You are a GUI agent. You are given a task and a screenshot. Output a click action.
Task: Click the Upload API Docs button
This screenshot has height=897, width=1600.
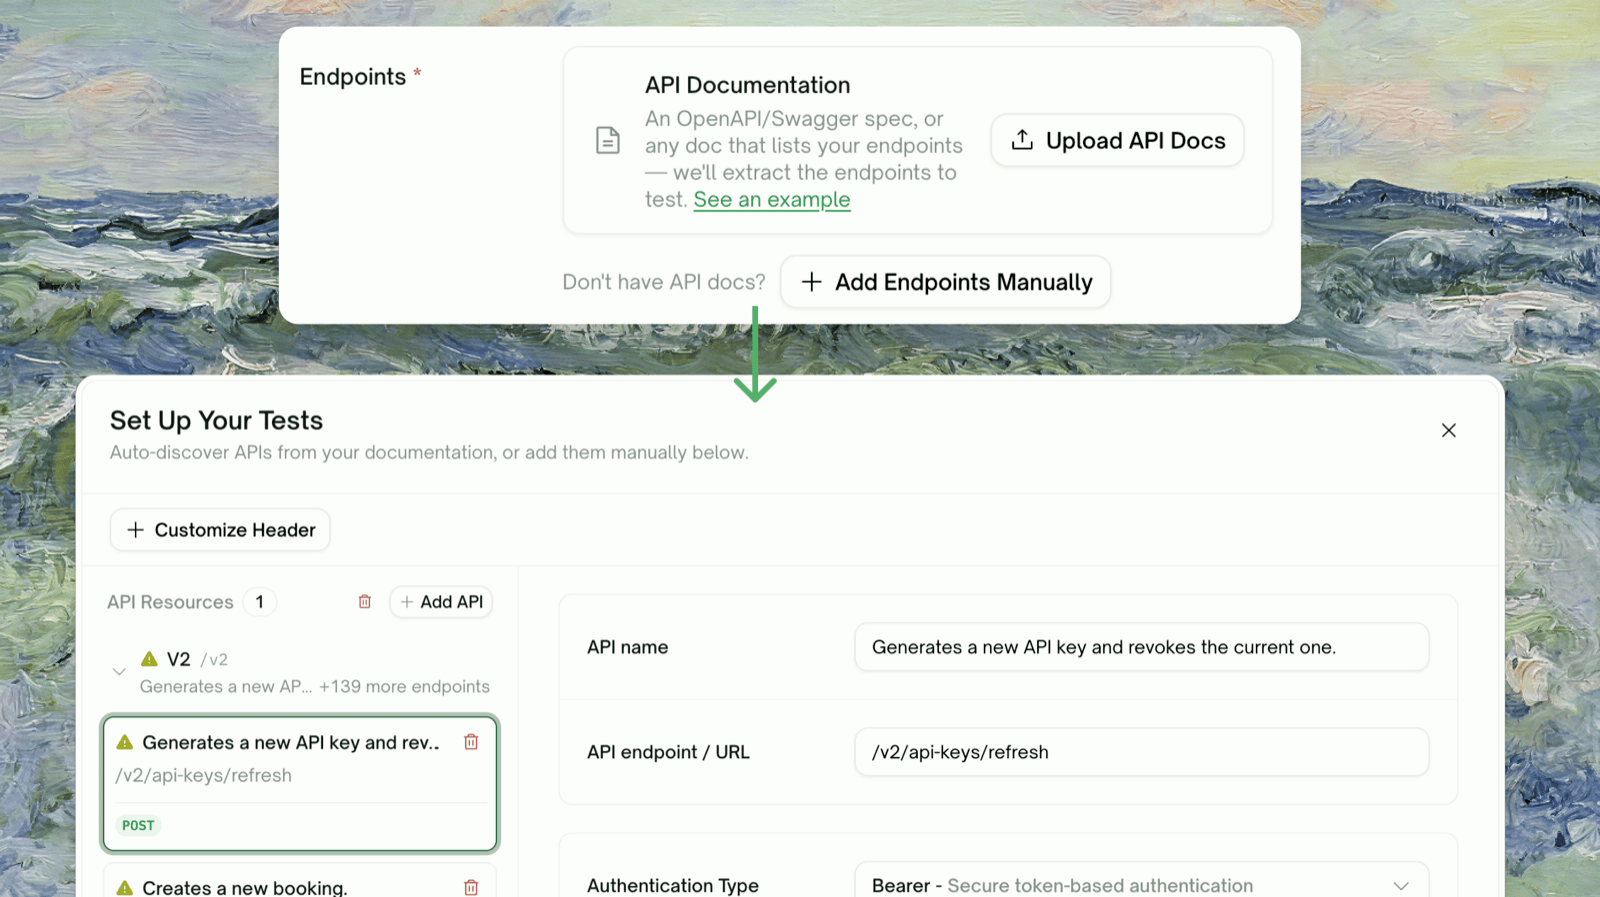1117,140
